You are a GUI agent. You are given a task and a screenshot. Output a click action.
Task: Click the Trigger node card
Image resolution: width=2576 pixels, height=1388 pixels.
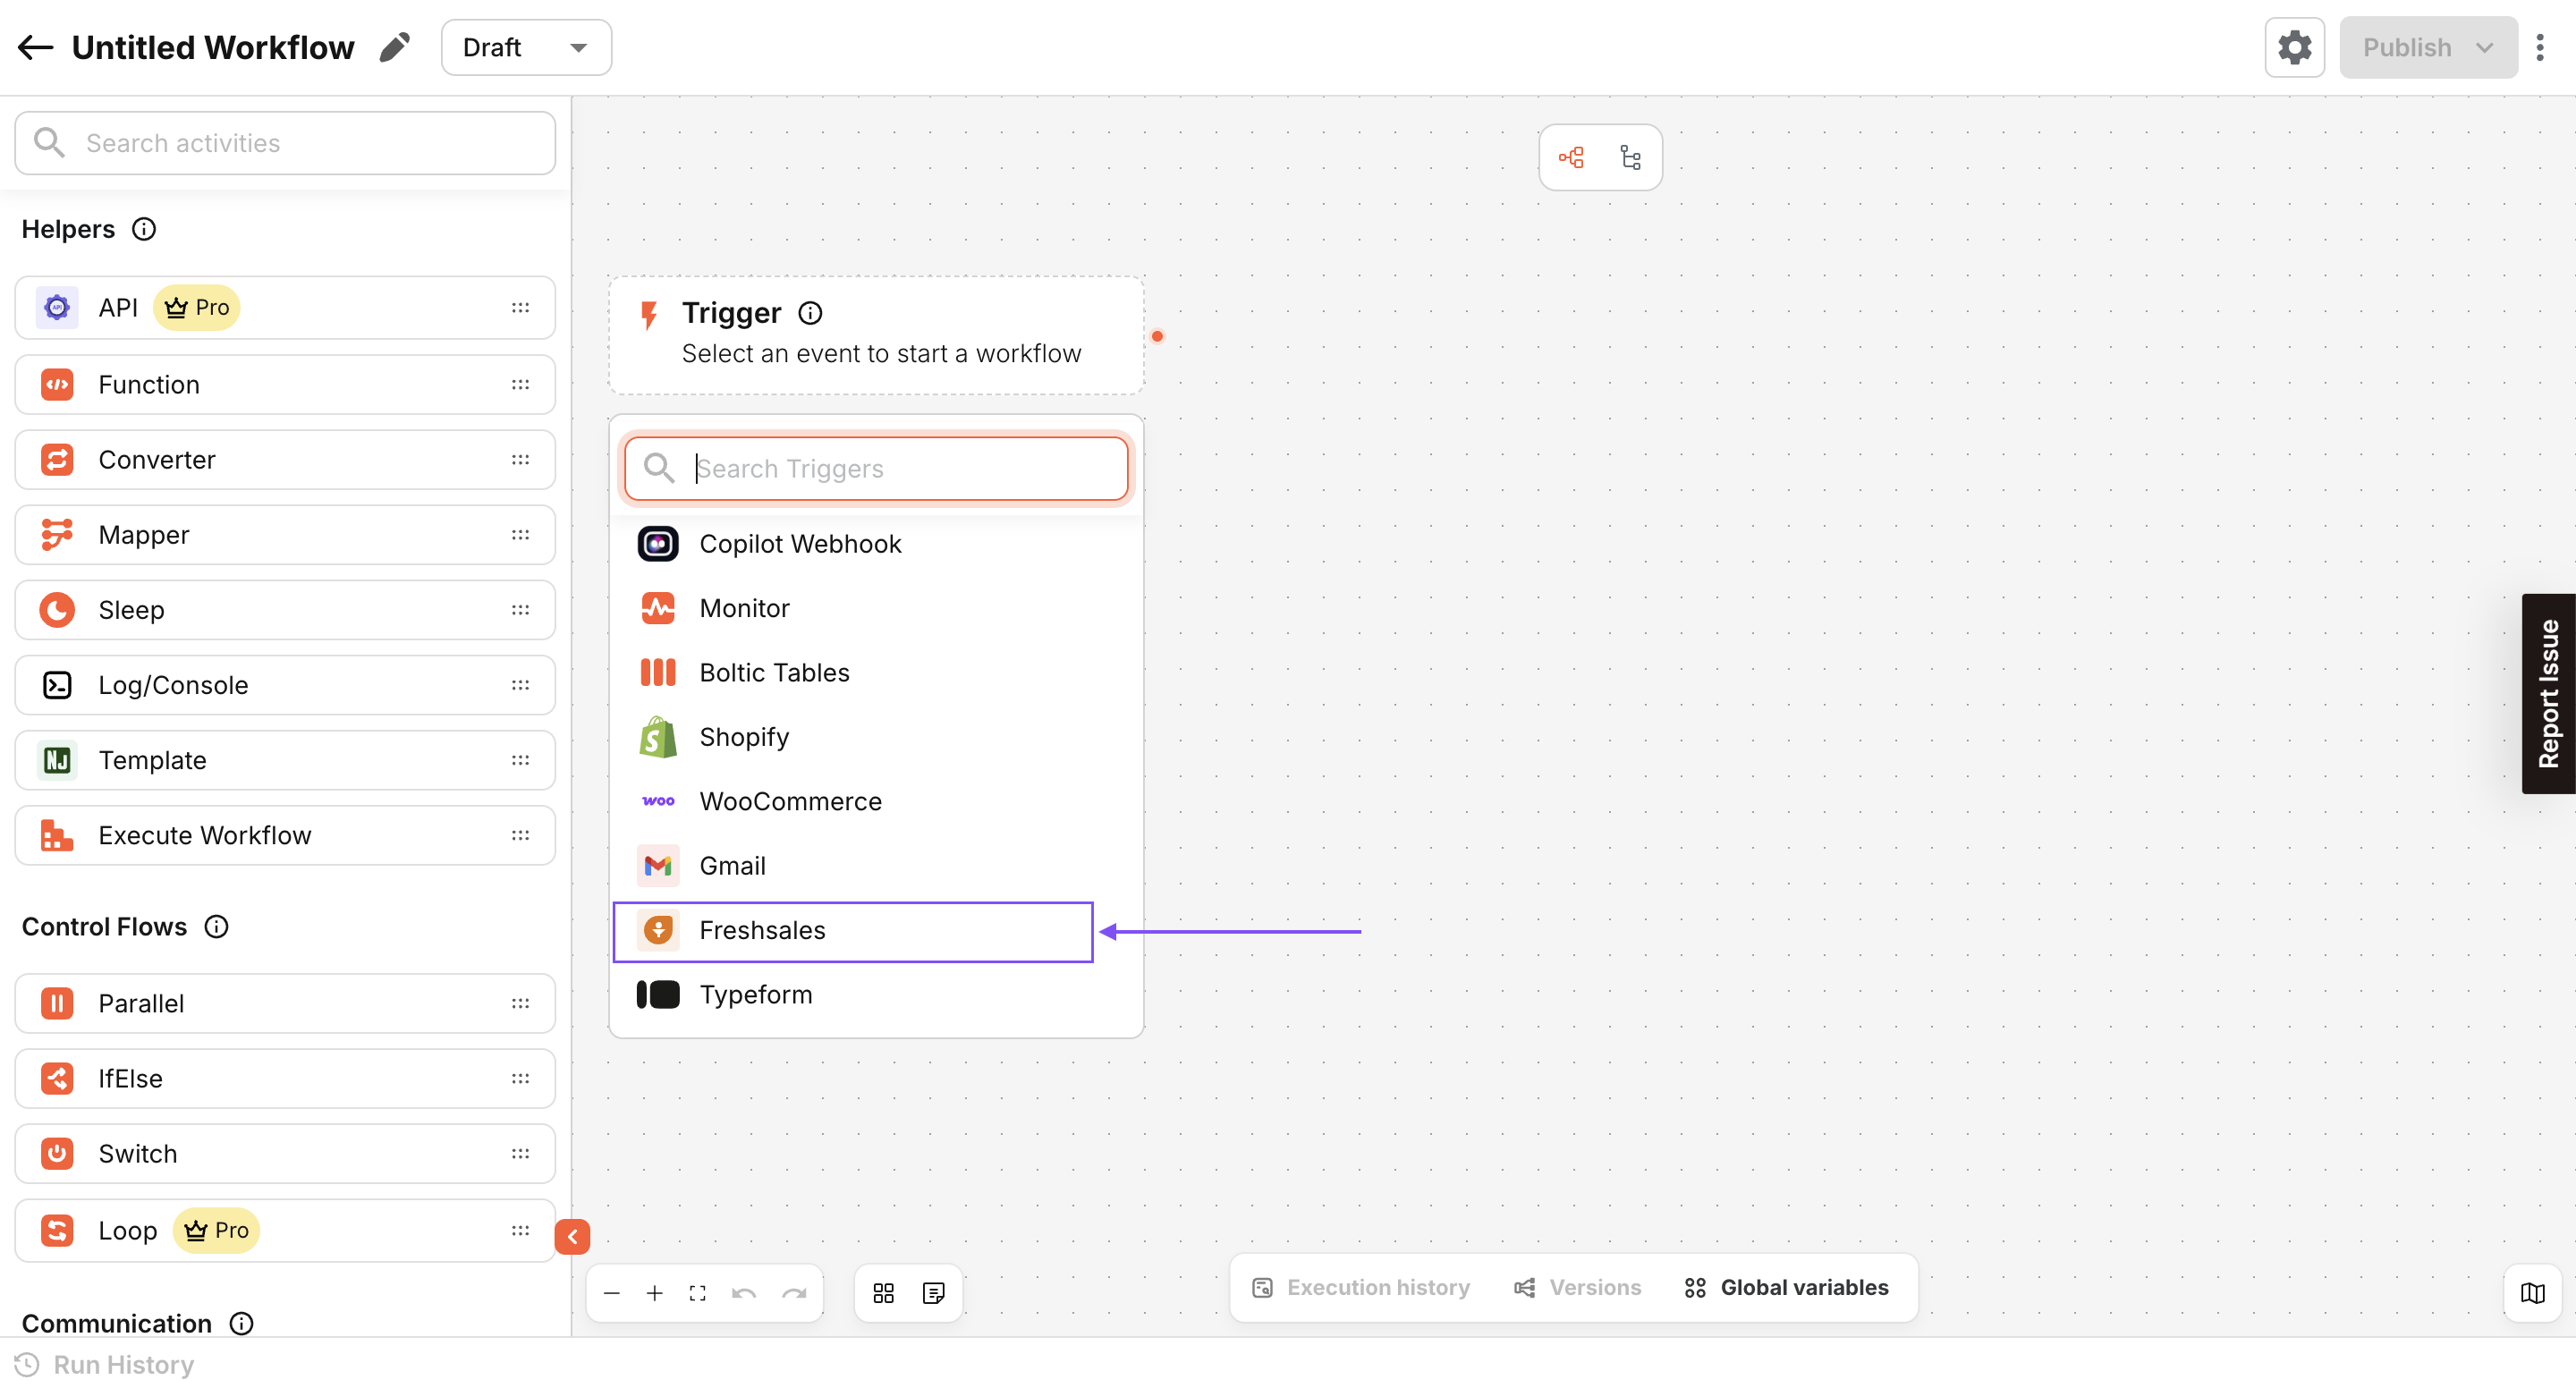(876, 334)
